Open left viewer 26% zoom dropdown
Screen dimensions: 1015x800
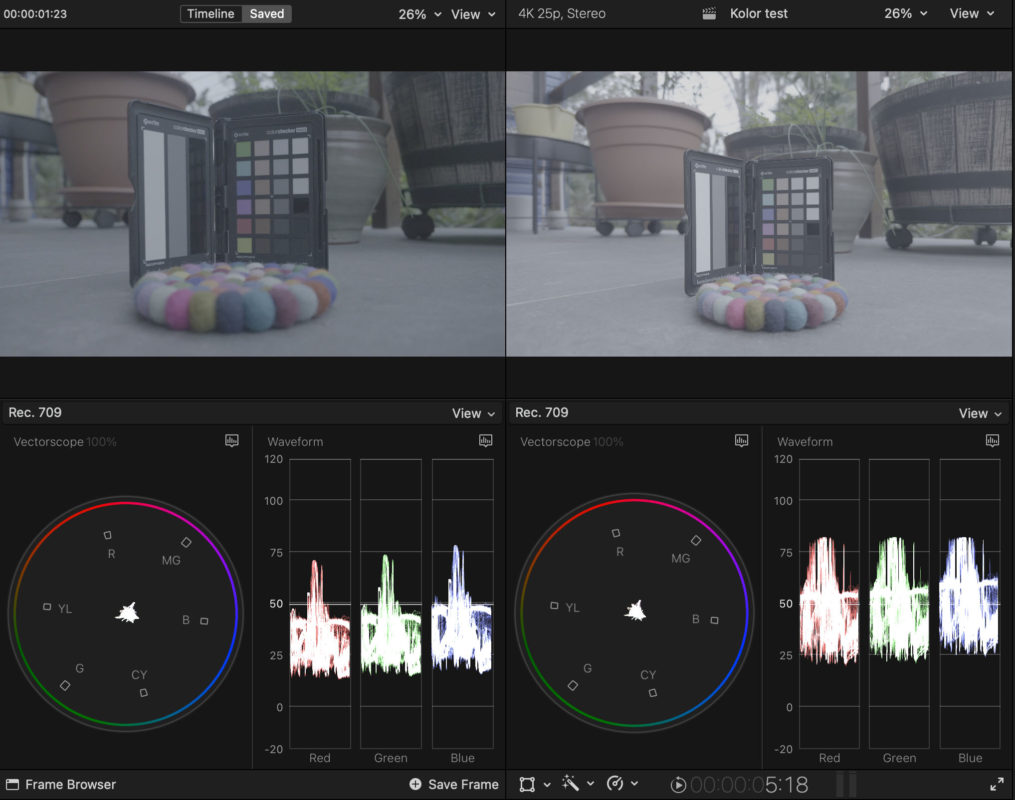click(419, 14)
